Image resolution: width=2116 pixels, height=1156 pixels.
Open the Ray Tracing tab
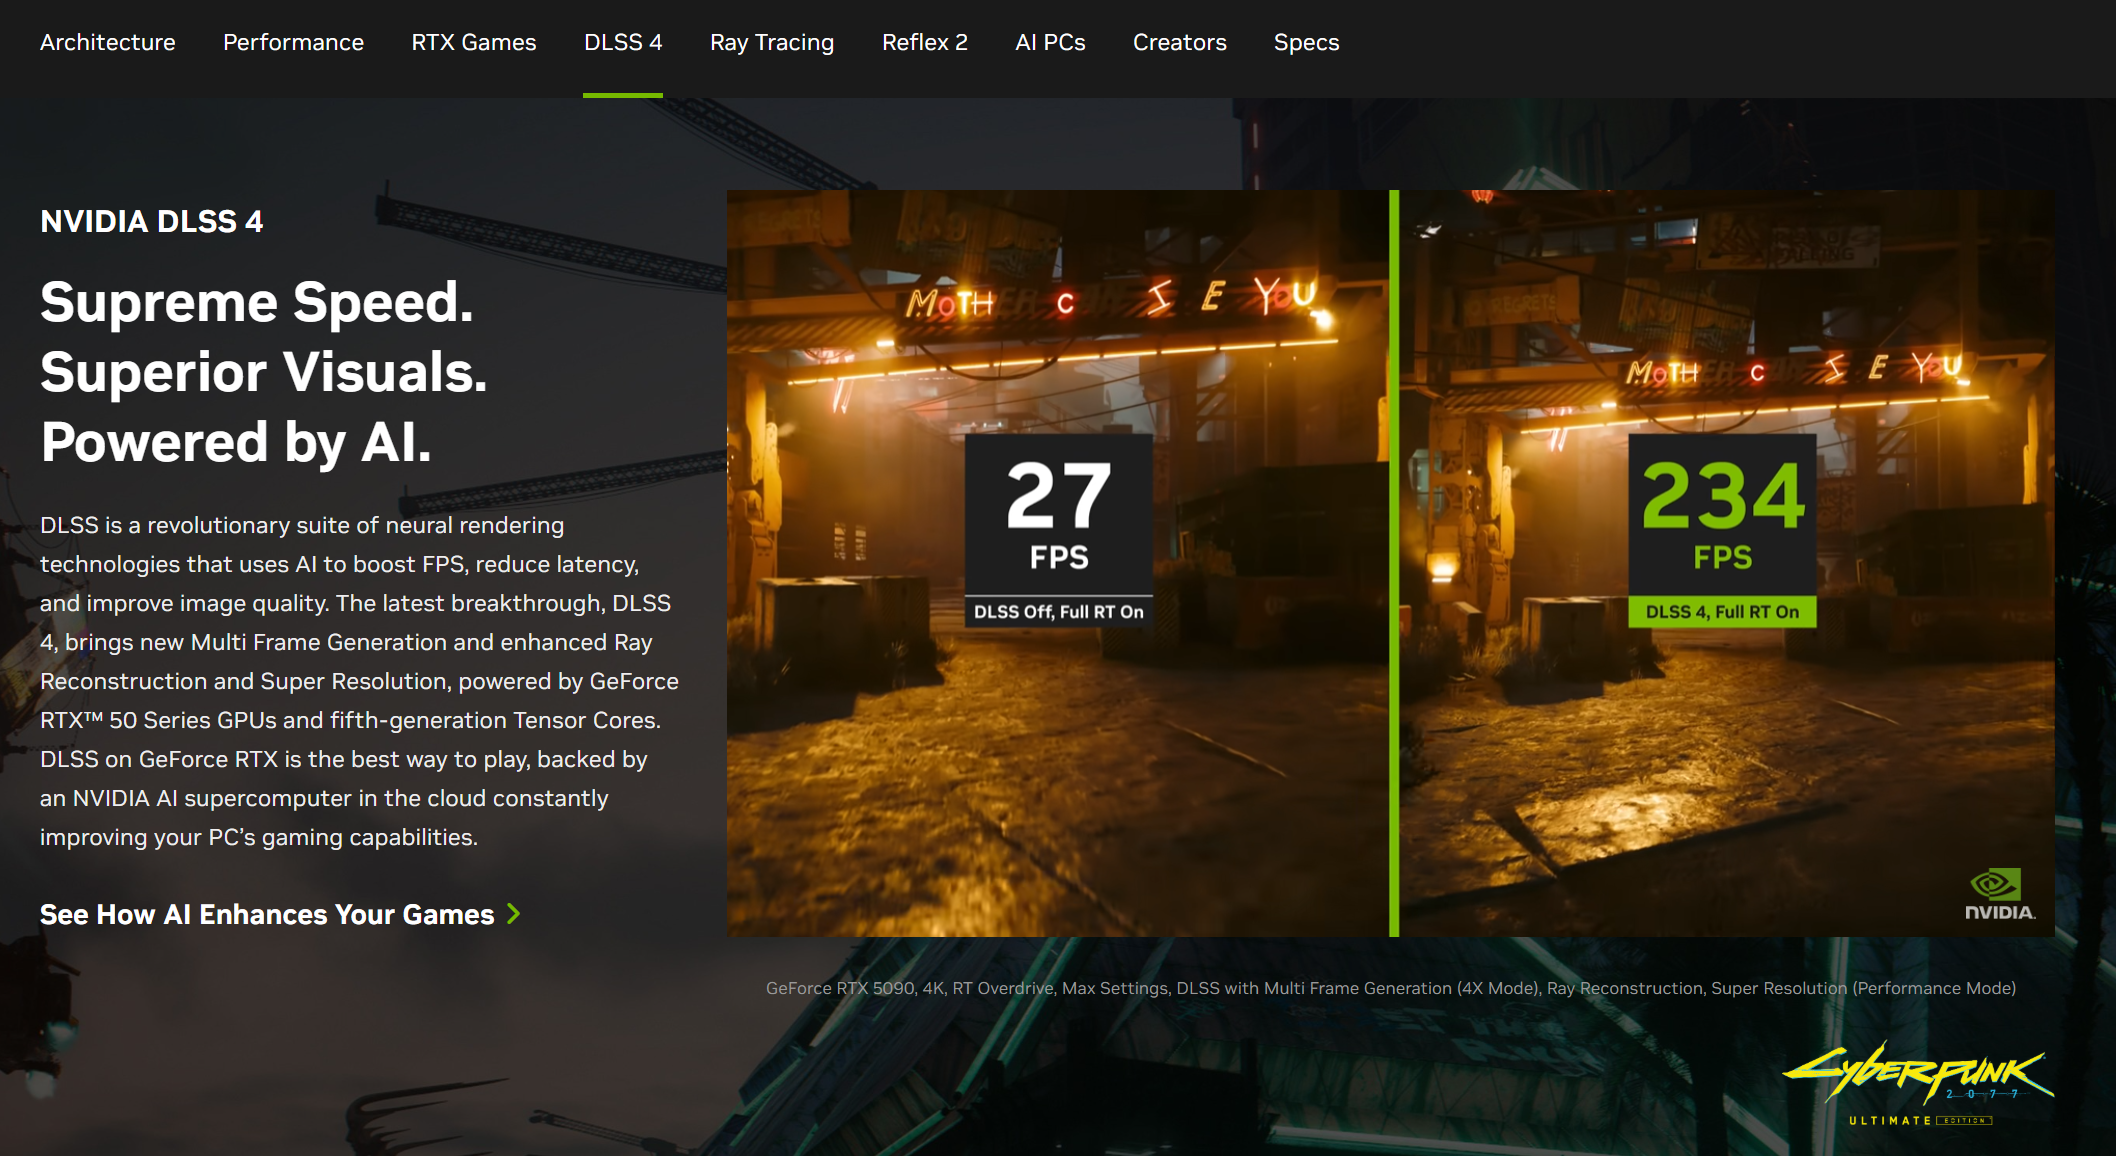771,42
